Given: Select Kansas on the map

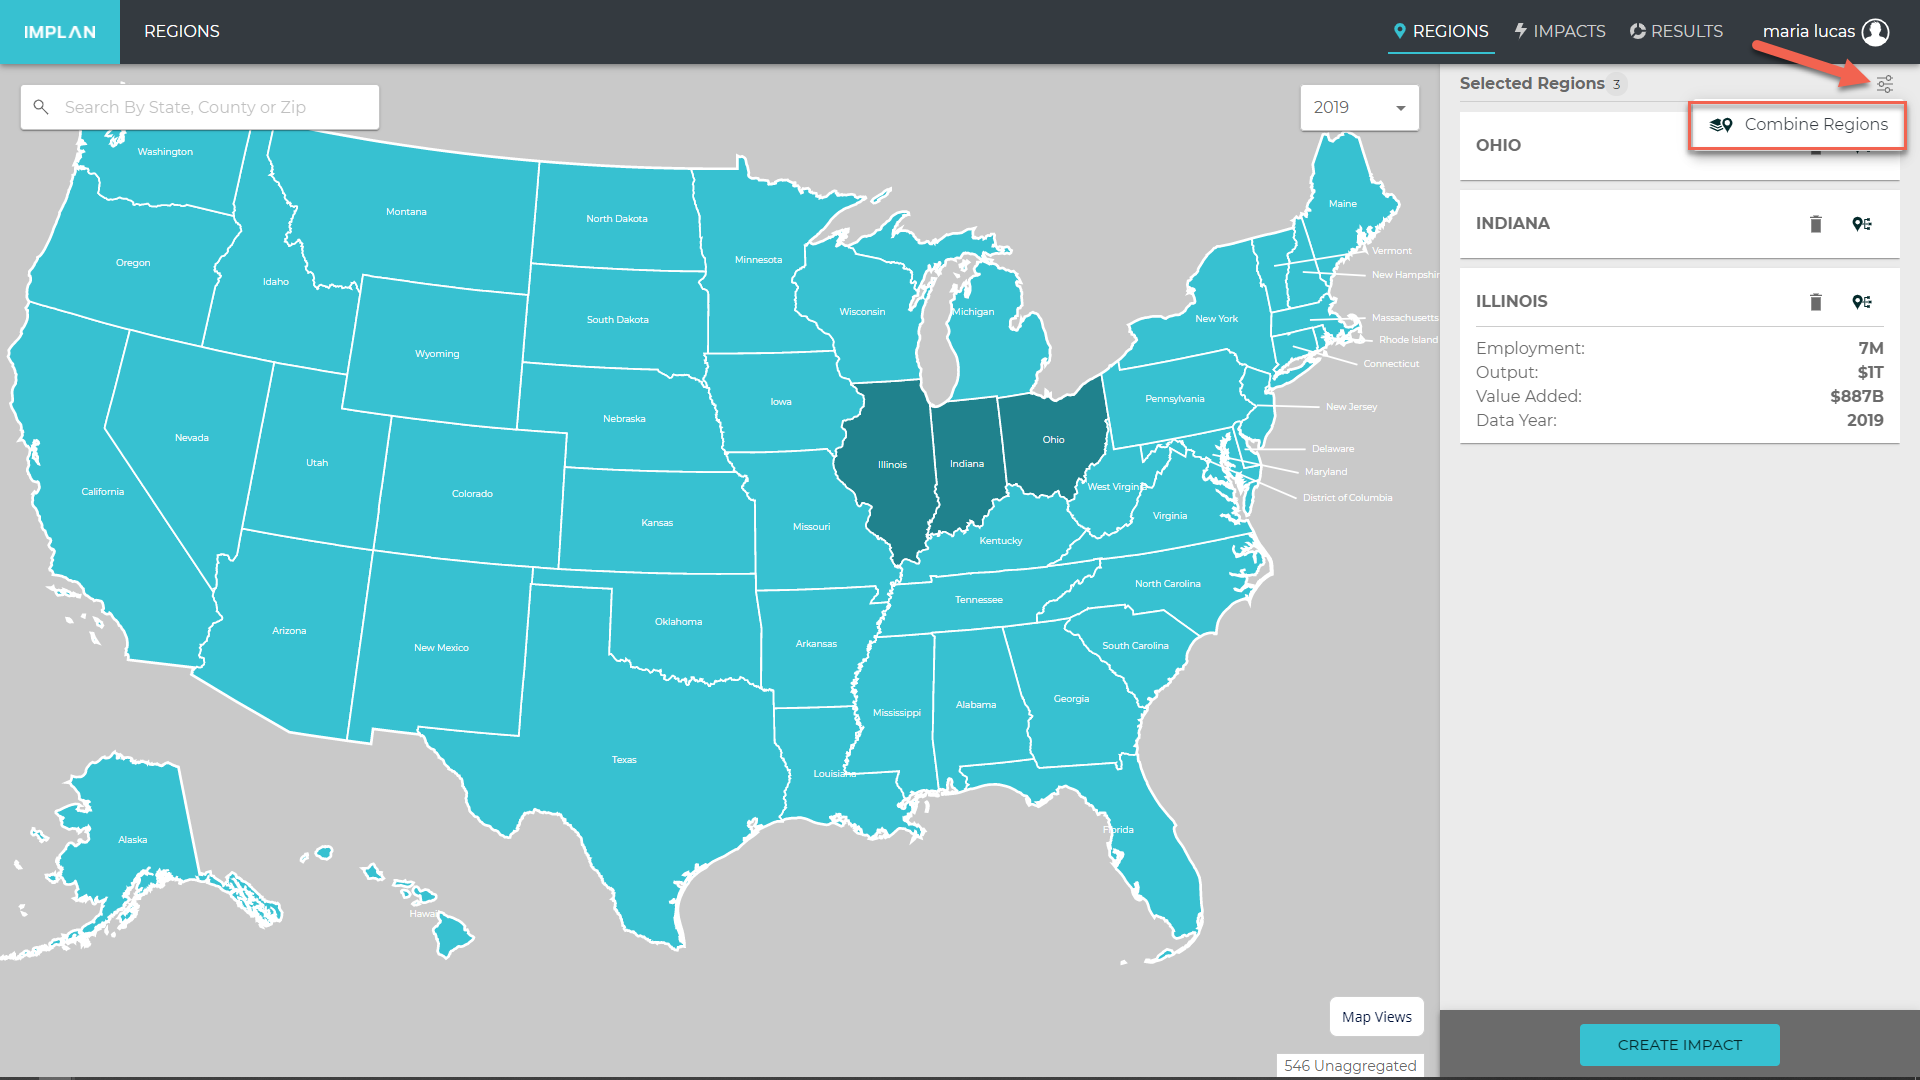Looking at the screenshot, I should (x=657, y=523).
